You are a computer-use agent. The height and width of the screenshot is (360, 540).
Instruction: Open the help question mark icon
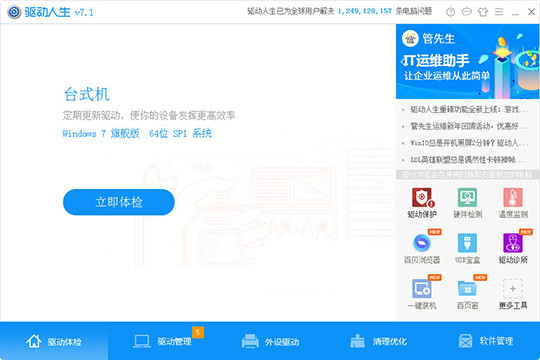pyautogui.click(x=450, y=12)
